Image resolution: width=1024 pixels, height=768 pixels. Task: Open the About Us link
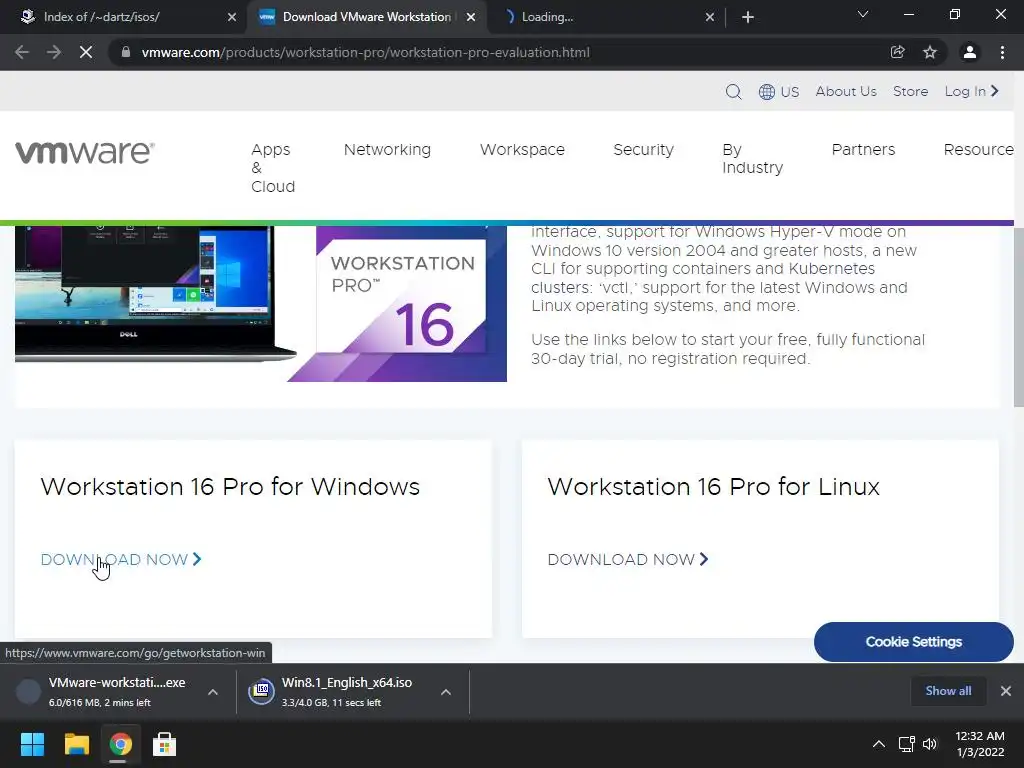click(x=846, y=91)
